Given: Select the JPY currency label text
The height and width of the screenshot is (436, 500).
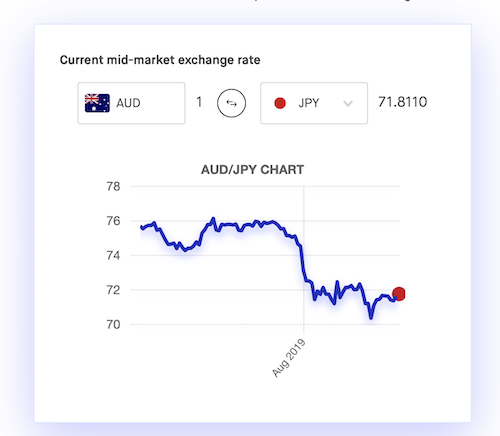Looking at the screenshot, I should (x=309, y=103).
